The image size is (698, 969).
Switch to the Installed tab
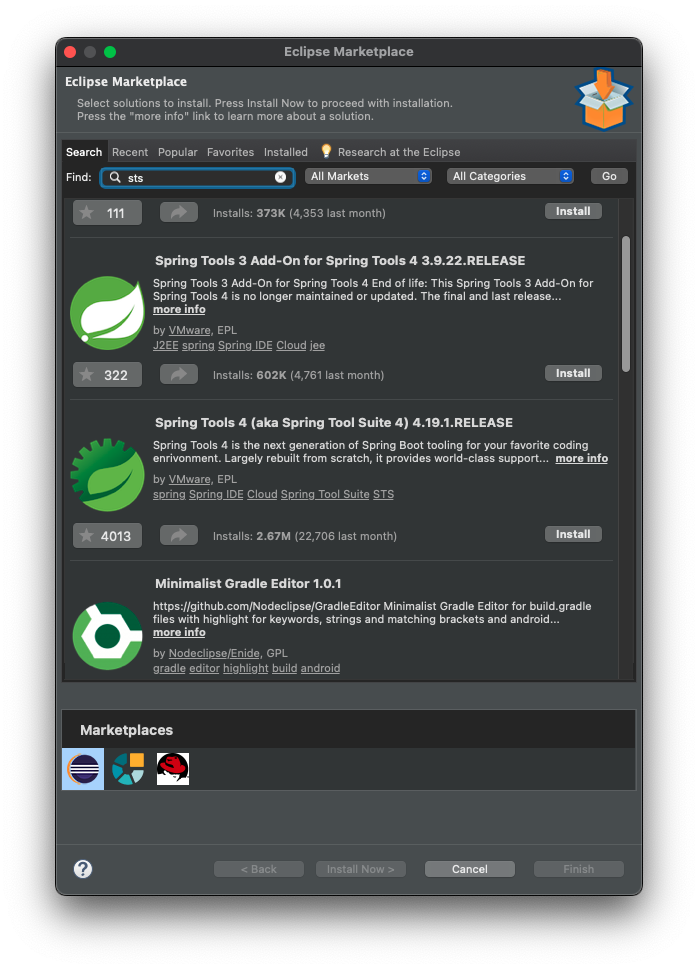(x=286, y=152)
